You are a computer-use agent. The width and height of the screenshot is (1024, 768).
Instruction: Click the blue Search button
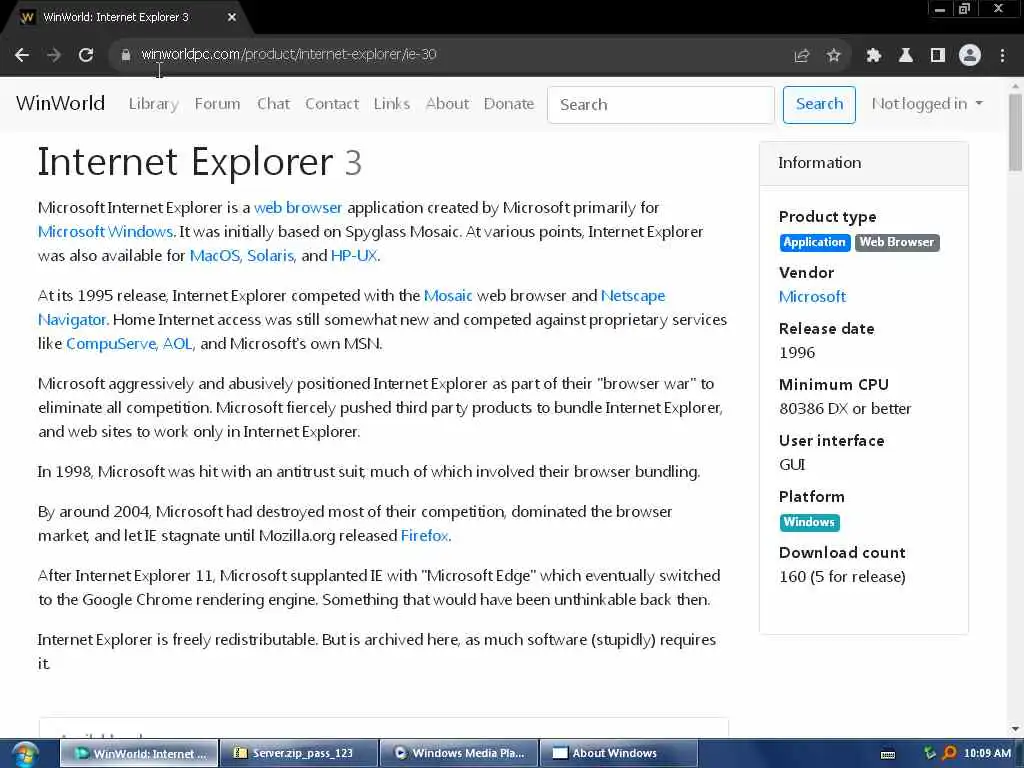click(x=819, y=104)
